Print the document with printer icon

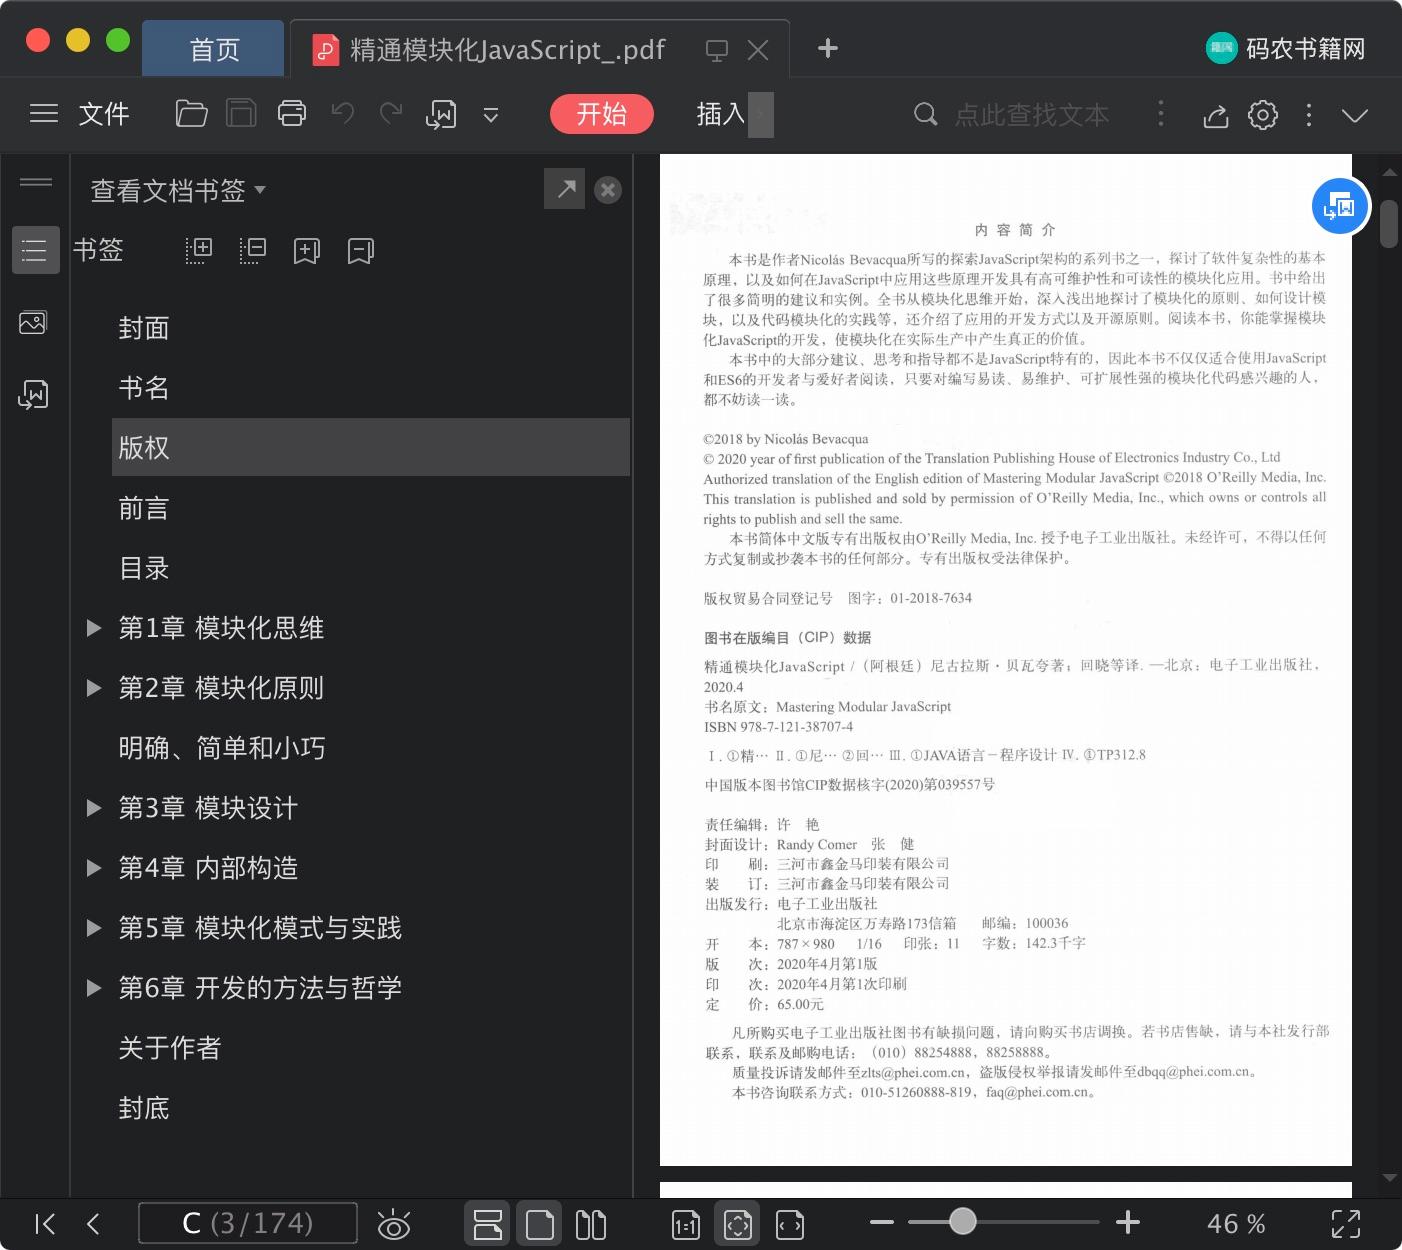(x=292, y=114)
